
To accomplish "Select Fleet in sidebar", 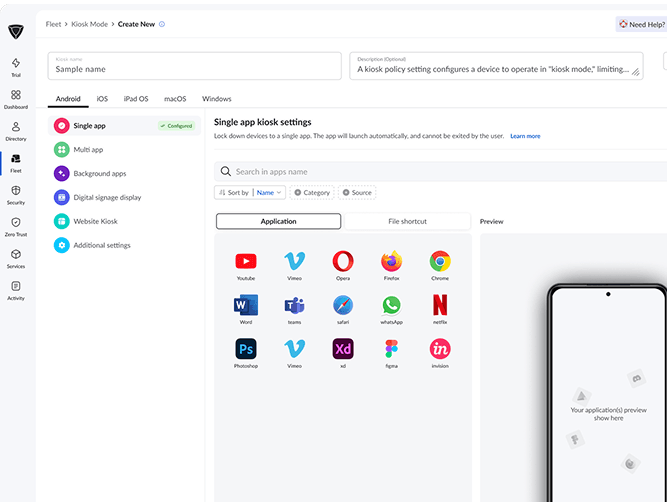I will click(x=16, y=163).
